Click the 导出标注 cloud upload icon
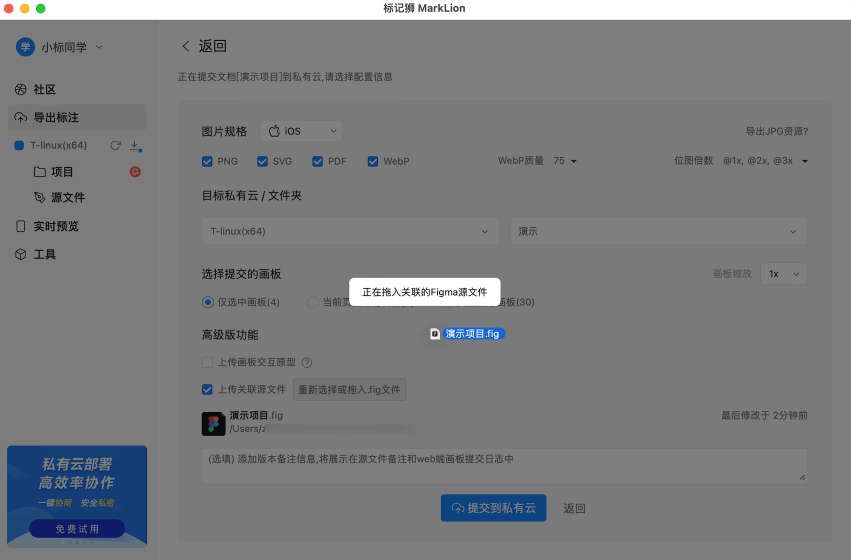Screen dimensions: 851x560 click(x=21, y=117)
